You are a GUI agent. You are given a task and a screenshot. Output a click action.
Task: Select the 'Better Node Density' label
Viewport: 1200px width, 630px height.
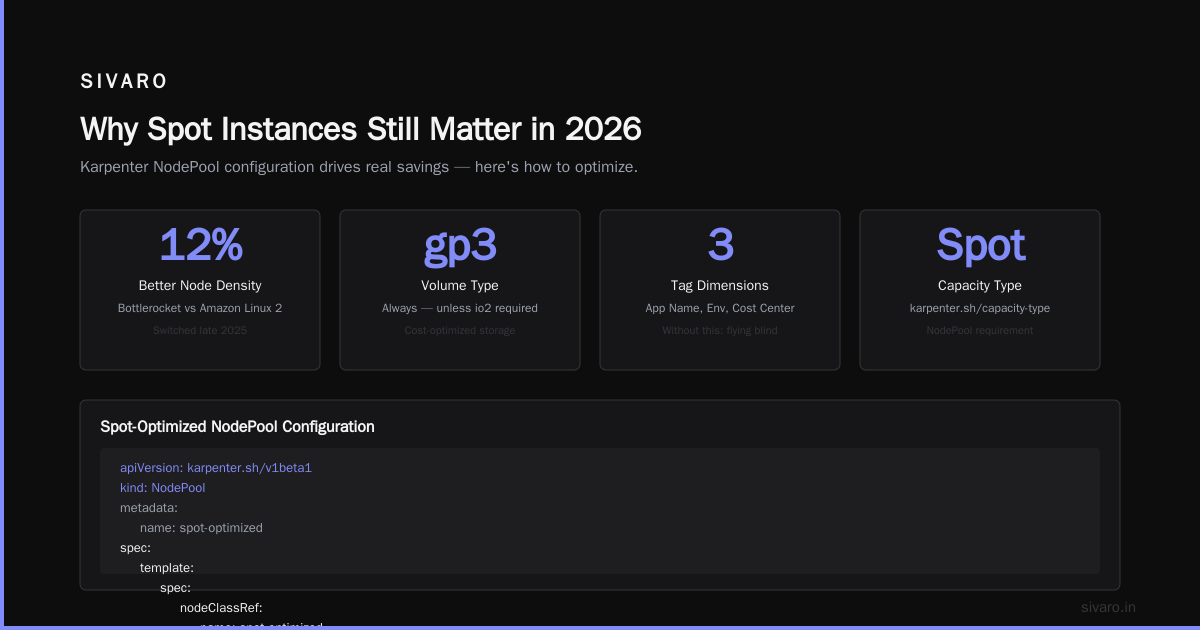tap(200, 286)
